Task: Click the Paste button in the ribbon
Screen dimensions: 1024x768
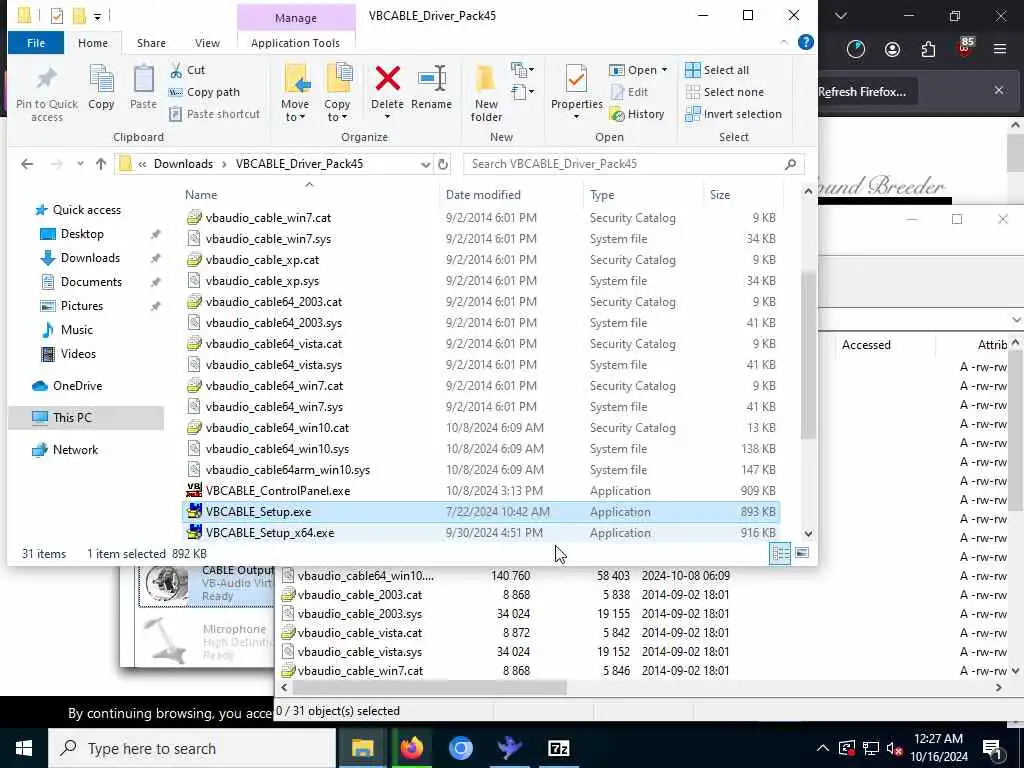Action: (x=143, y=88)
